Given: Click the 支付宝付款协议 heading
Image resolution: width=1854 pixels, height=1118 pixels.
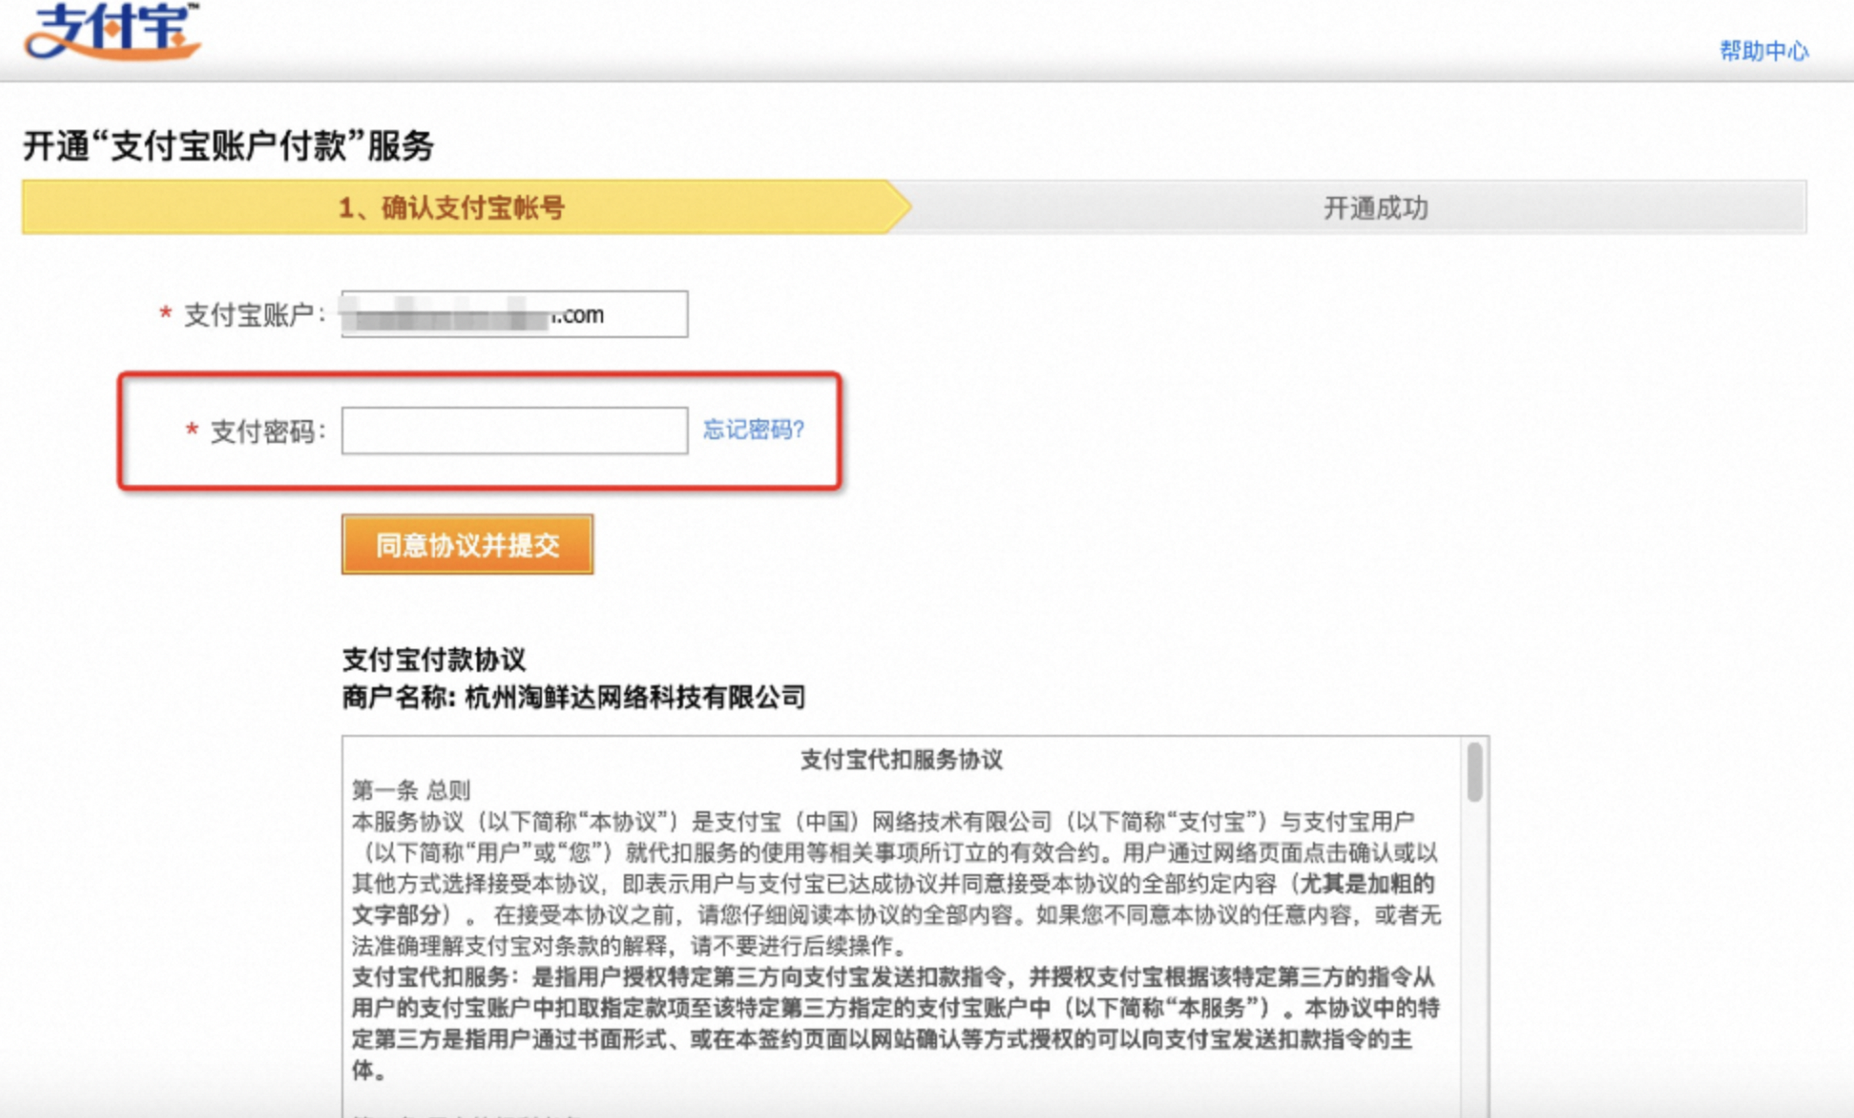Looking at the screenshot, I should [434, 659].
